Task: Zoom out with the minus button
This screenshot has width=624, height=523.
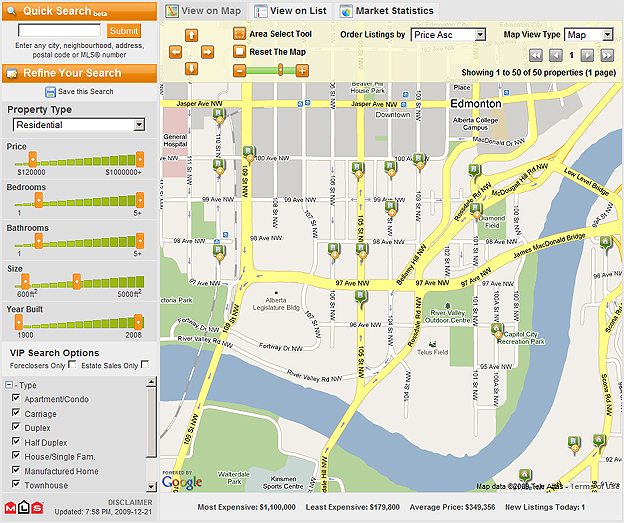Action: [239, 71]
